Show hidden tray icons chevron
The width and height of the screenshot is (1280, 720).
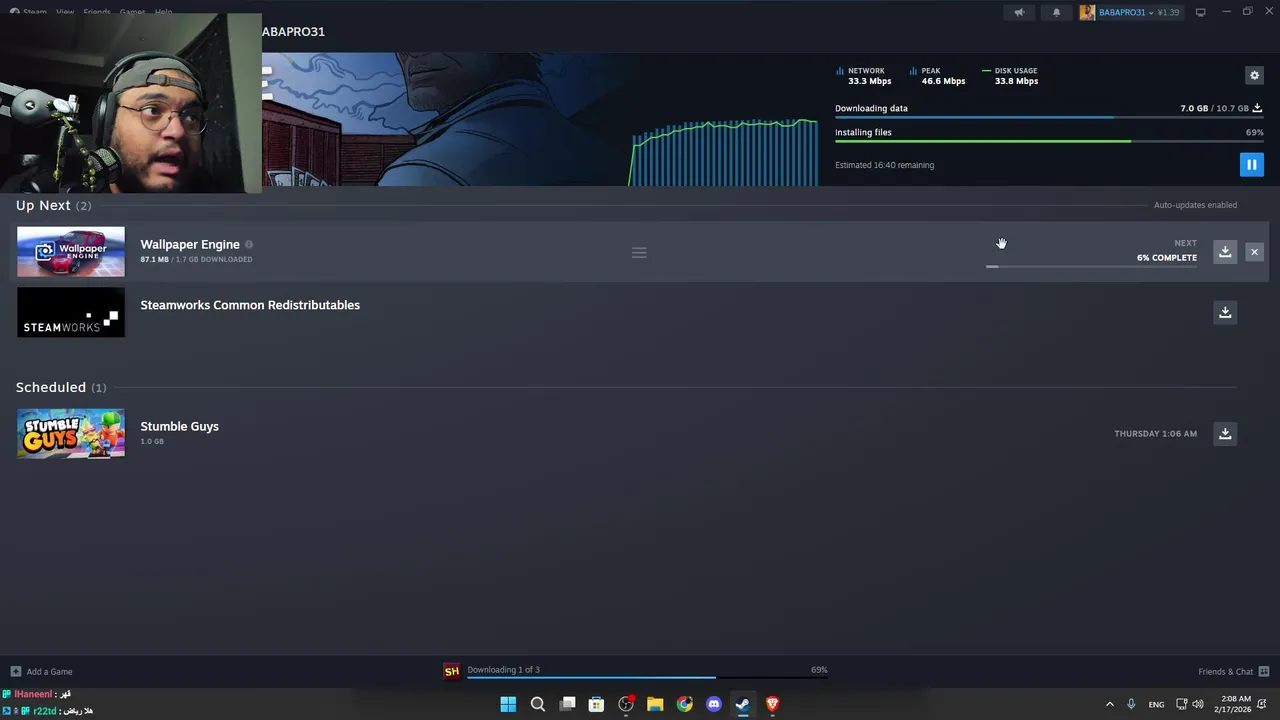pyautogui.click(x=1109, y=704)
